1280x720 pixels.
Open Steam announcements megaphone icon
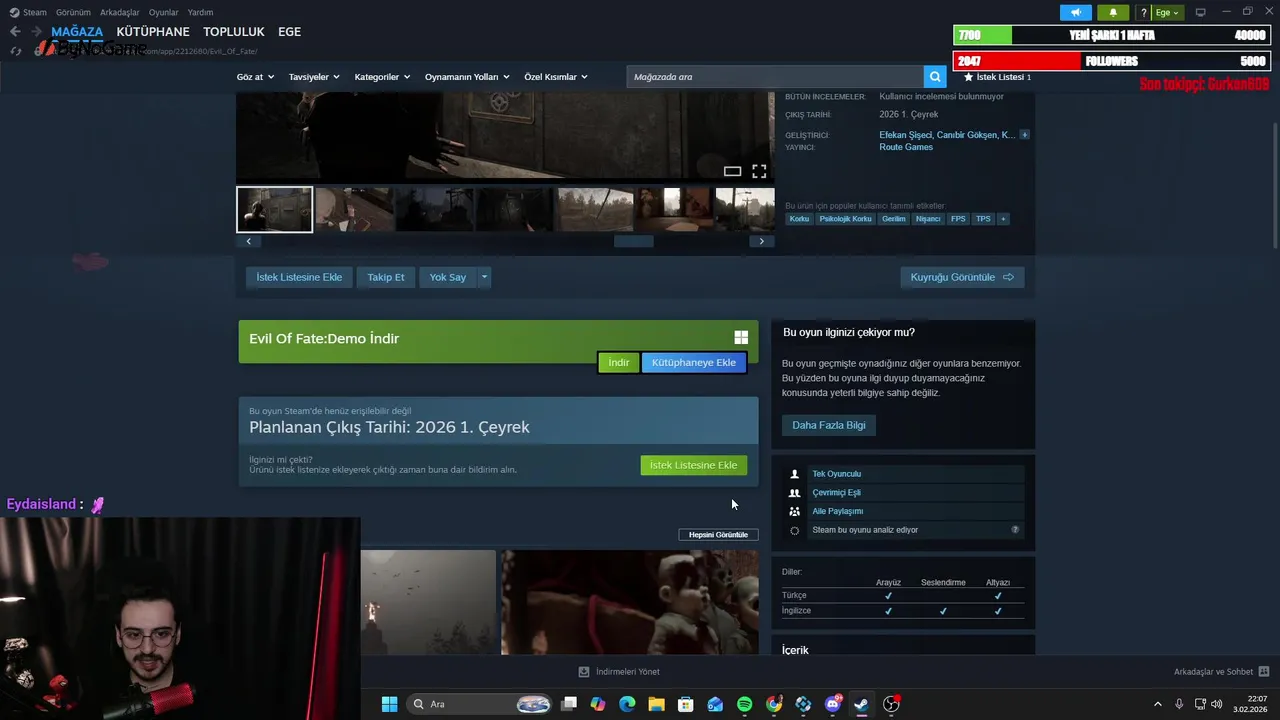coord(1075,12)
